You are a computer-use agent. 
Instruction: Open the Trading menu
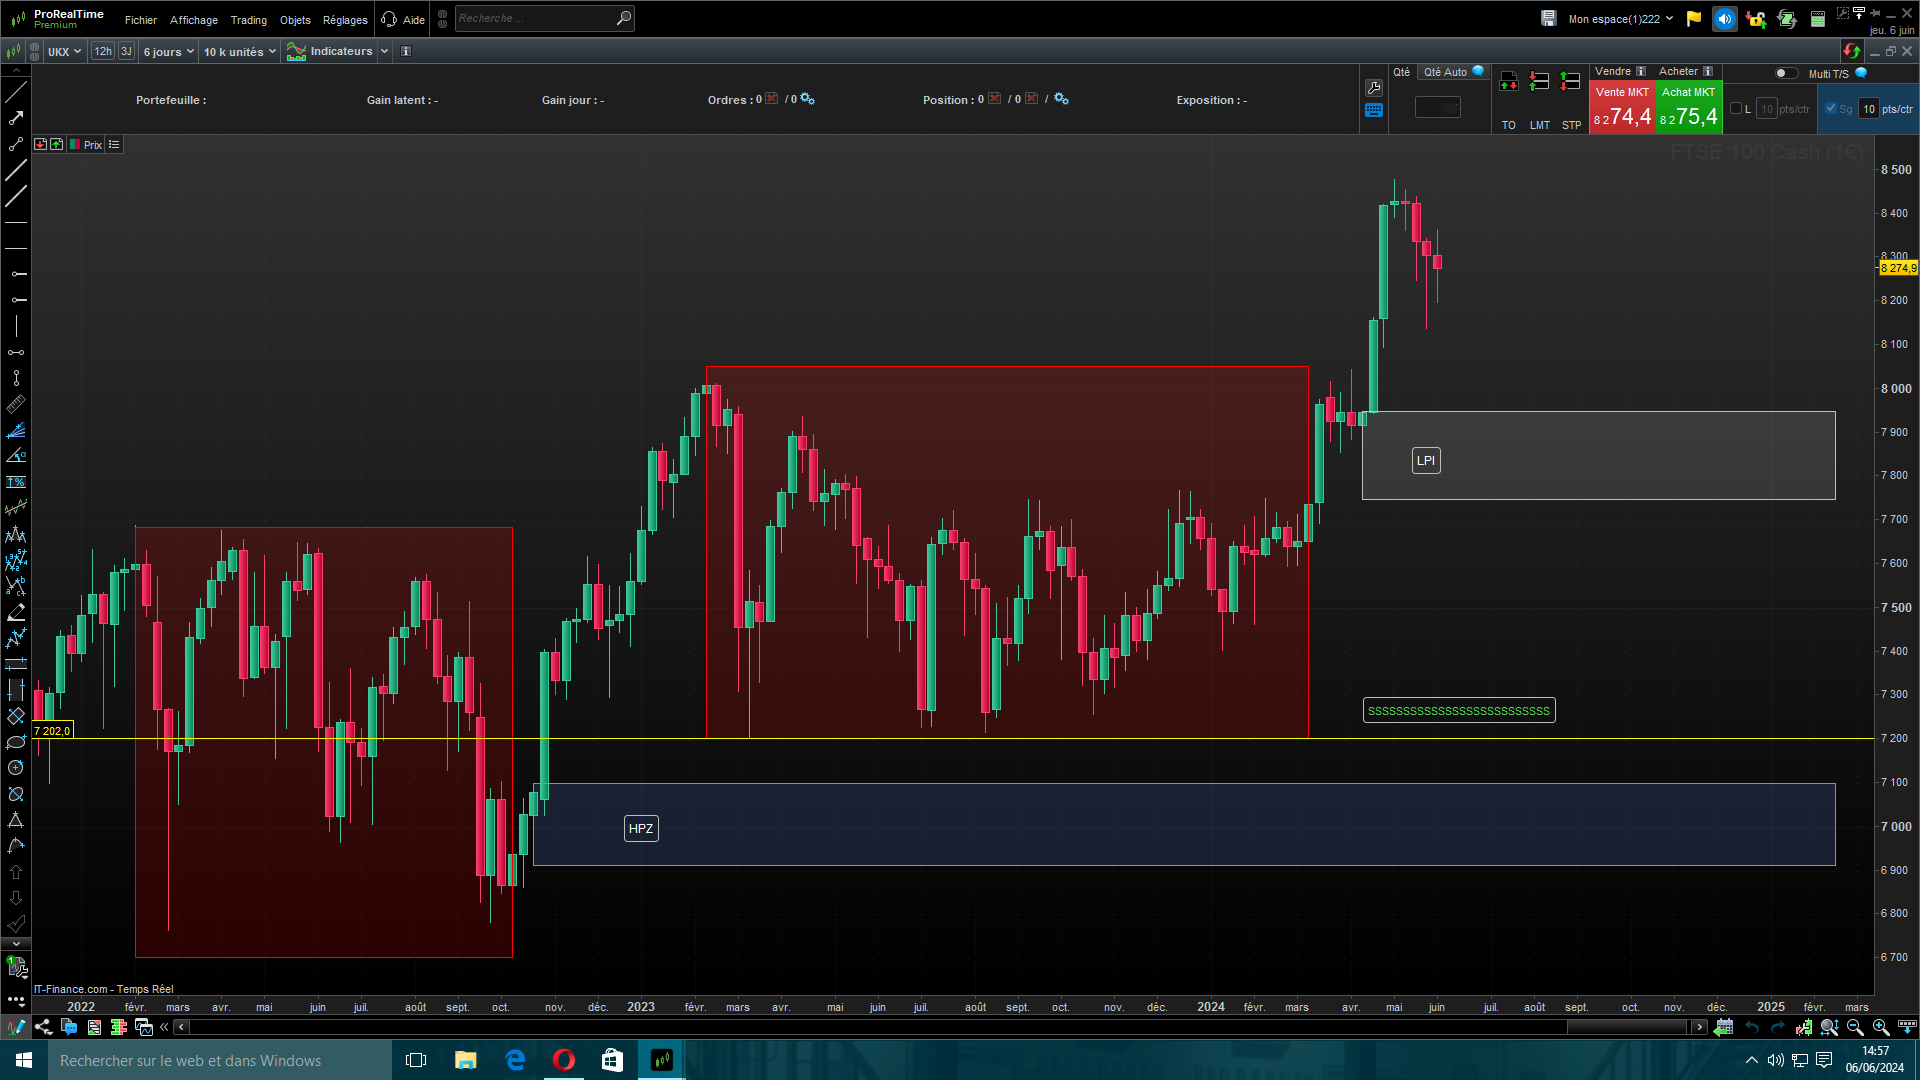coord(248,20)
